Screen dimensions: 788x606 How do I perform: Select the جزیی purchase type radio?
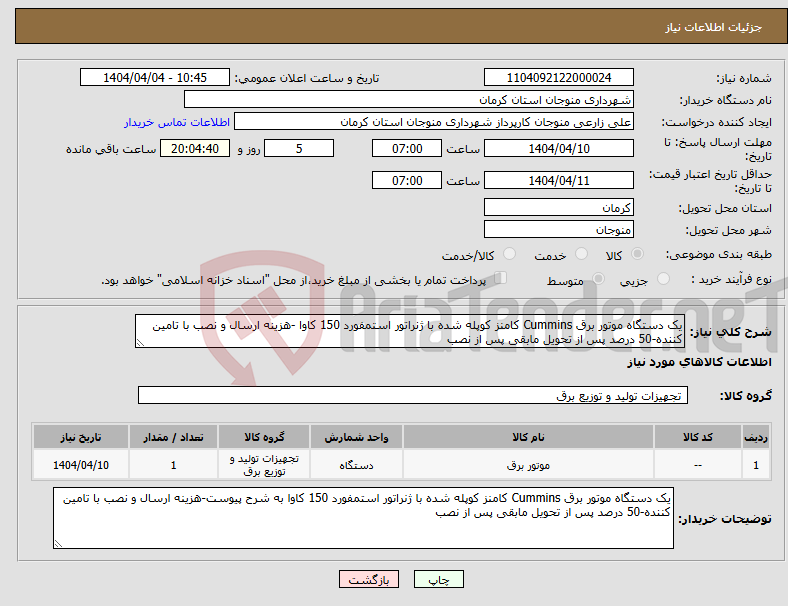point(663,279)
